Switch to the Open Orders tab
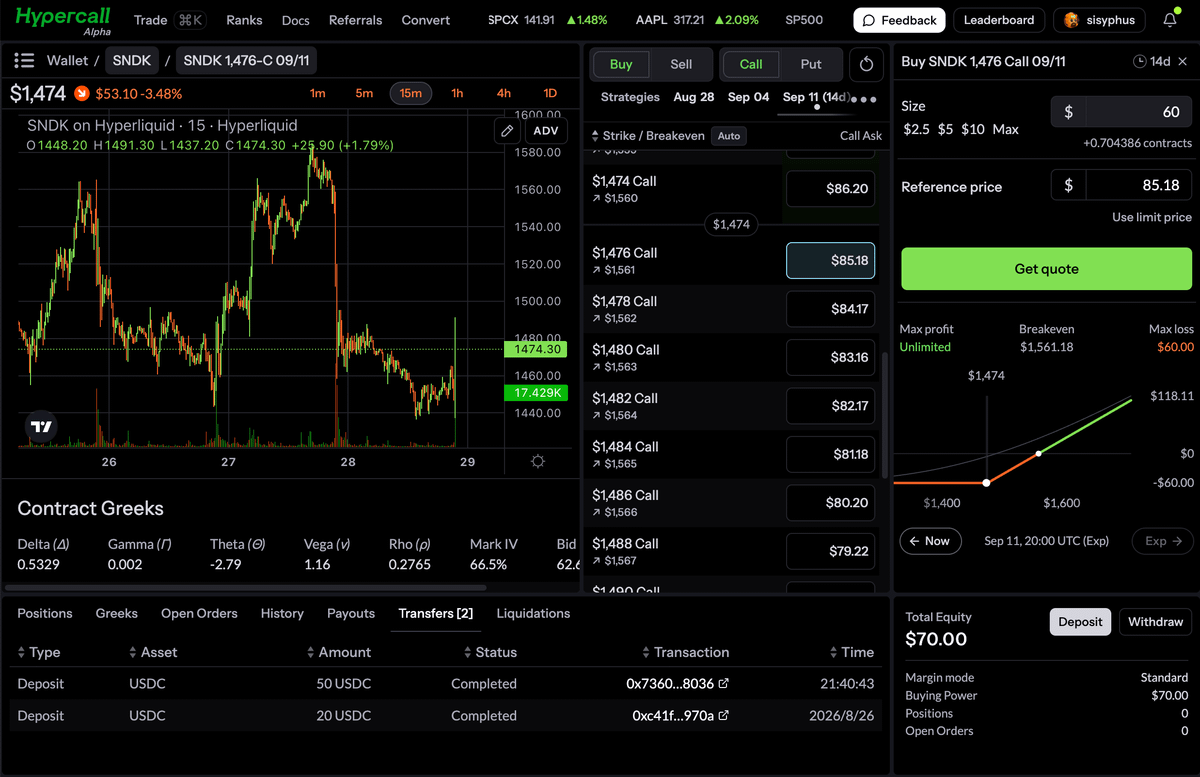1200x777 pixels. [199, 613]
